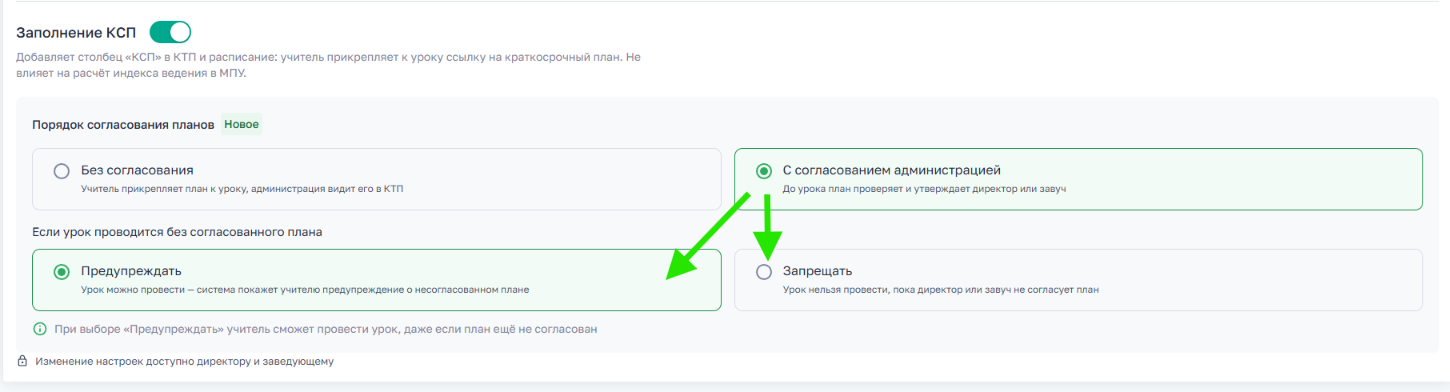Click the info icon beside the «Предупреждать» hint

point(40,328)
